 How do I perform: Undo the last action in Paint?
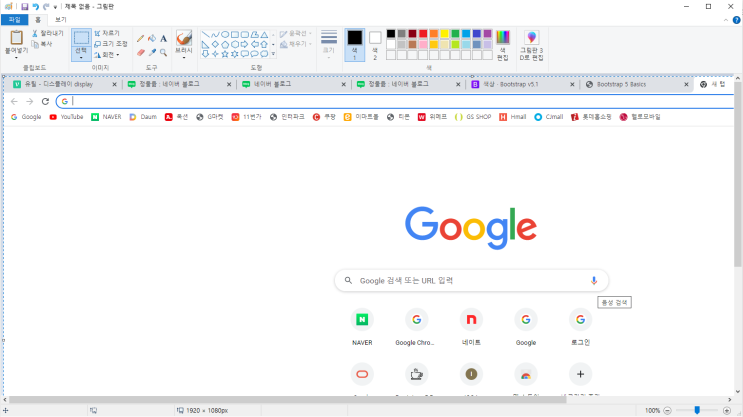click(x=36, y=7)
